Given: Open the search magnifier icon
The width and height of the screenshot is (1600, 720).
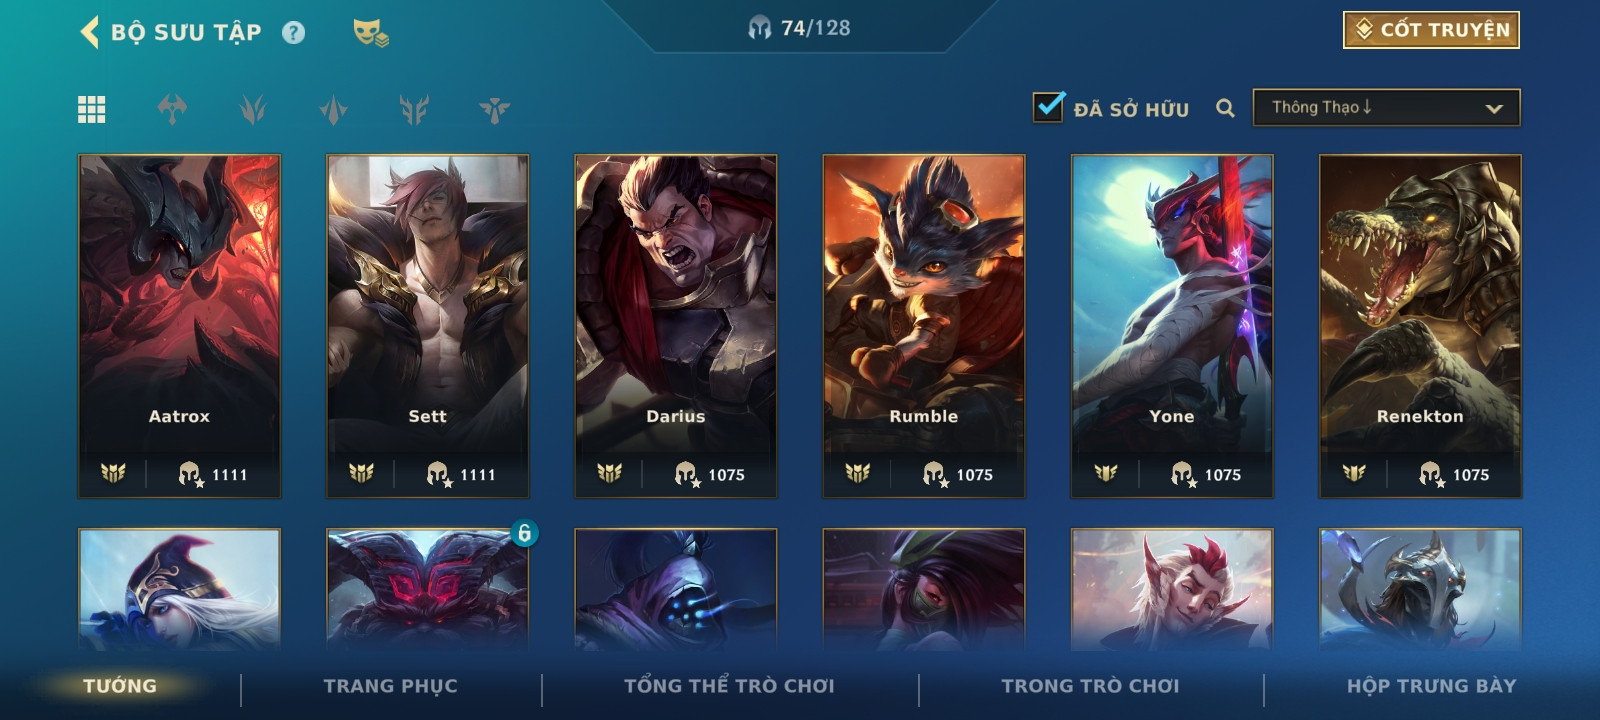Looking at the screenshot, I should click(x=1225, y=108).
